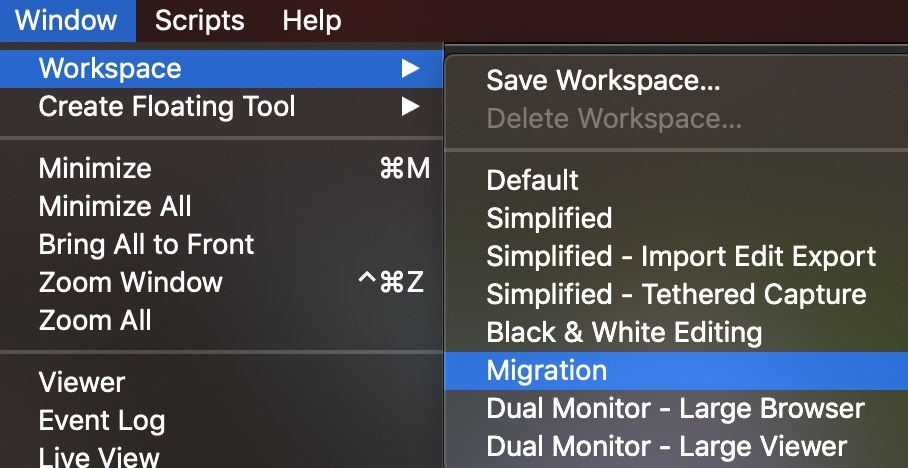
Task: Open the Event Log window
Action: [101, 420]
